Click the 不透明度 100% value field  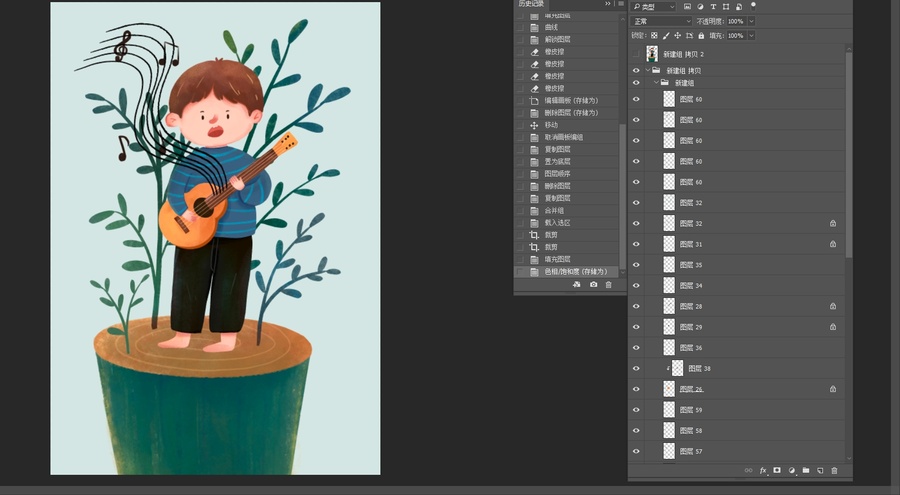pyautogui.click(x=736, y=21)
